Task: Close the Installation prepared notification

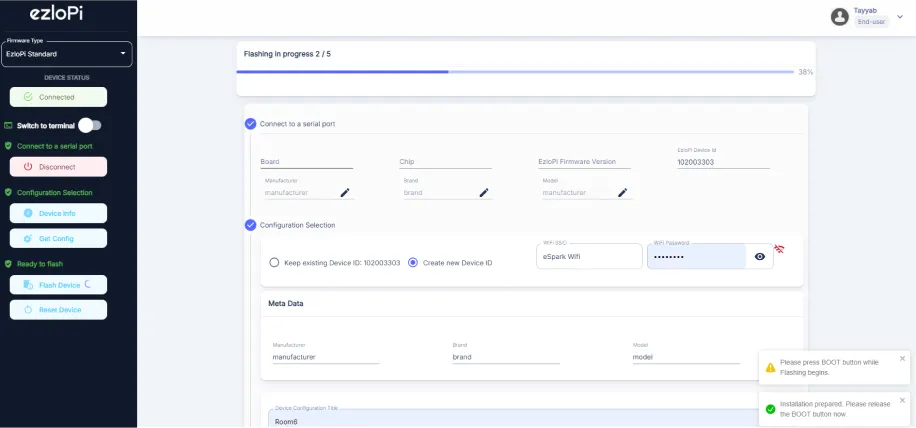Action: (x=902, y=401)
